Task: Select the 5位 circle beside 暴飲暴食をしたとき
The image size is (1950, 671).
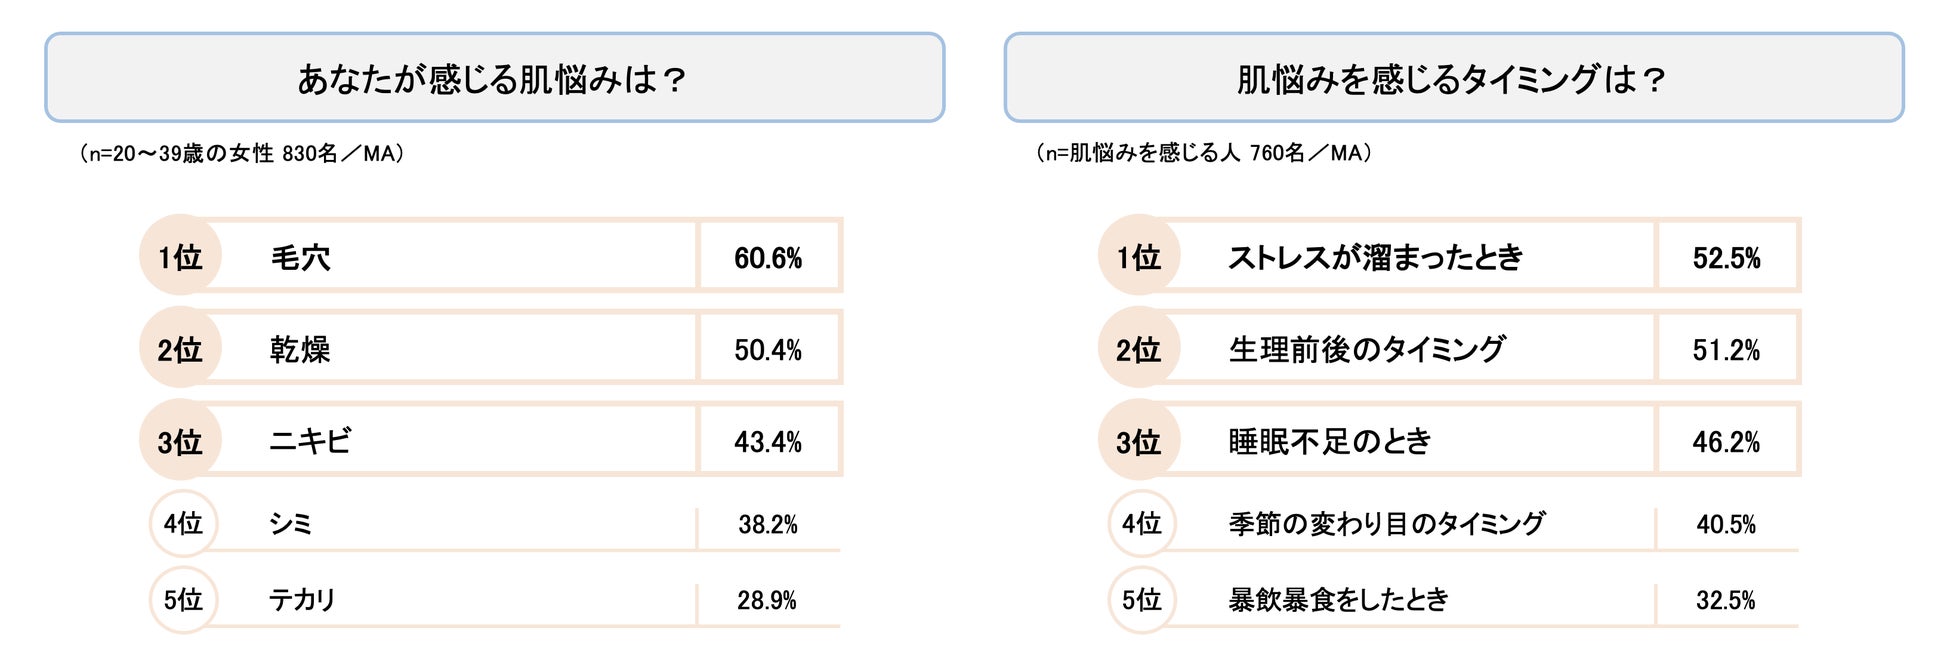Action: (1141, 599)
